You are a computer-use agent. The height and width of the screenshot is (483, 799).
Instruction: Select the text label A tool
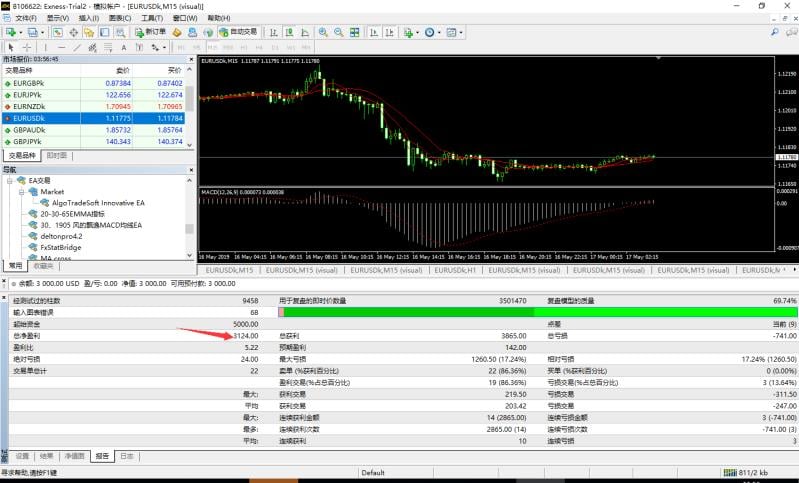click(x=124, y=47)
